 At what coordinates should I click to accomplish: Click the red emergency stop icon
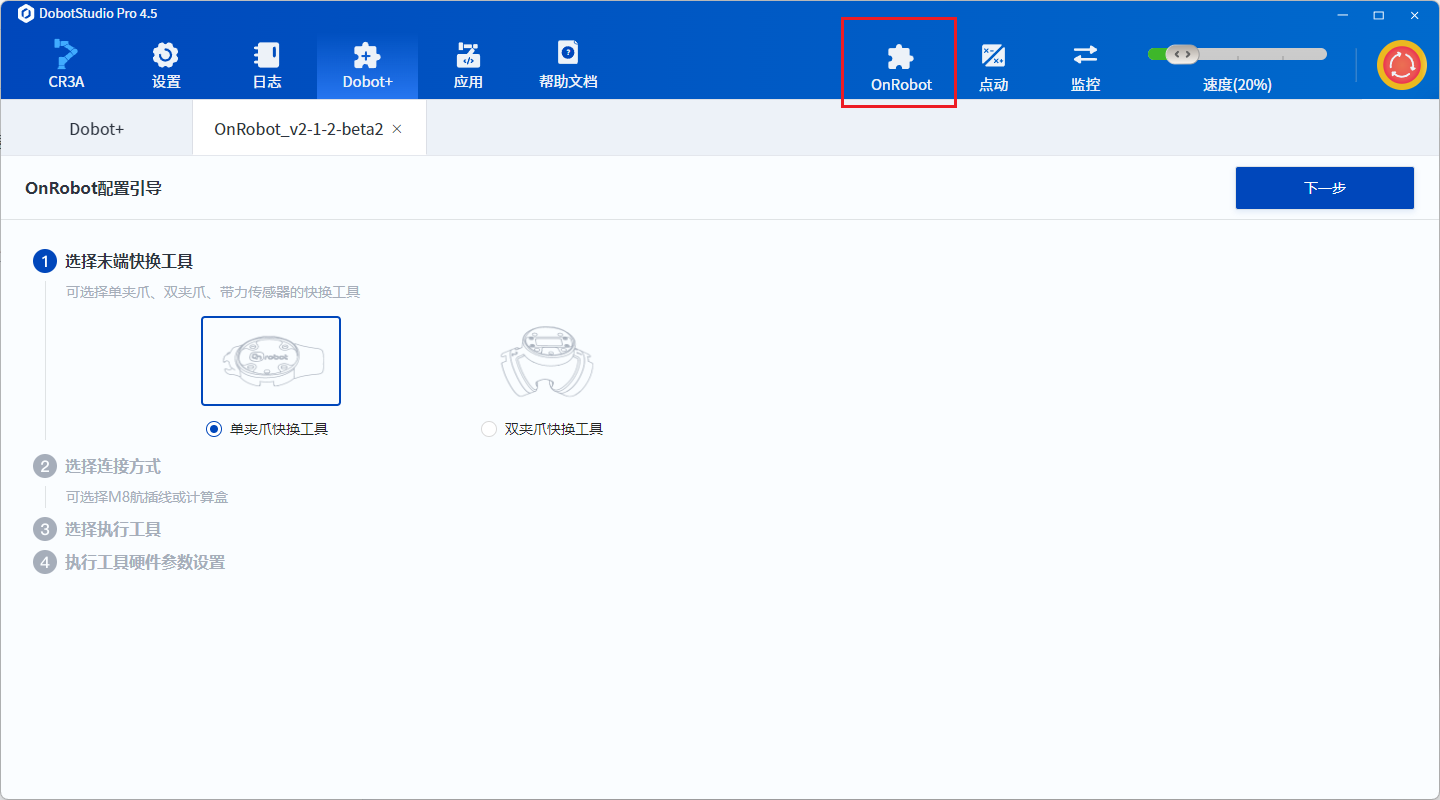(1402, 65)
